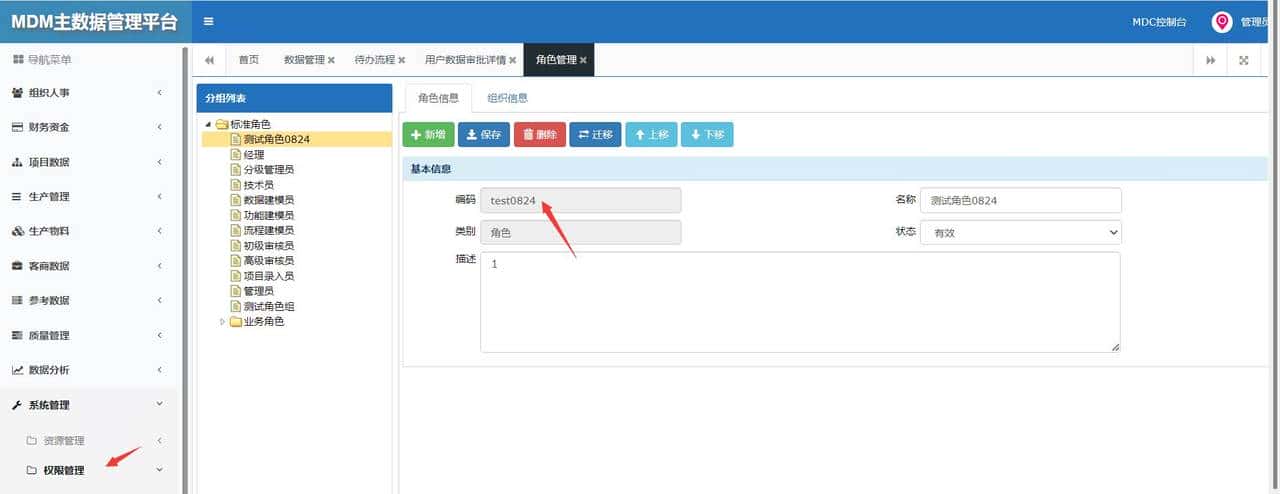Select 数据建模员 in the tree
Screen dimensions: 1280x494
tap(269, 200)
